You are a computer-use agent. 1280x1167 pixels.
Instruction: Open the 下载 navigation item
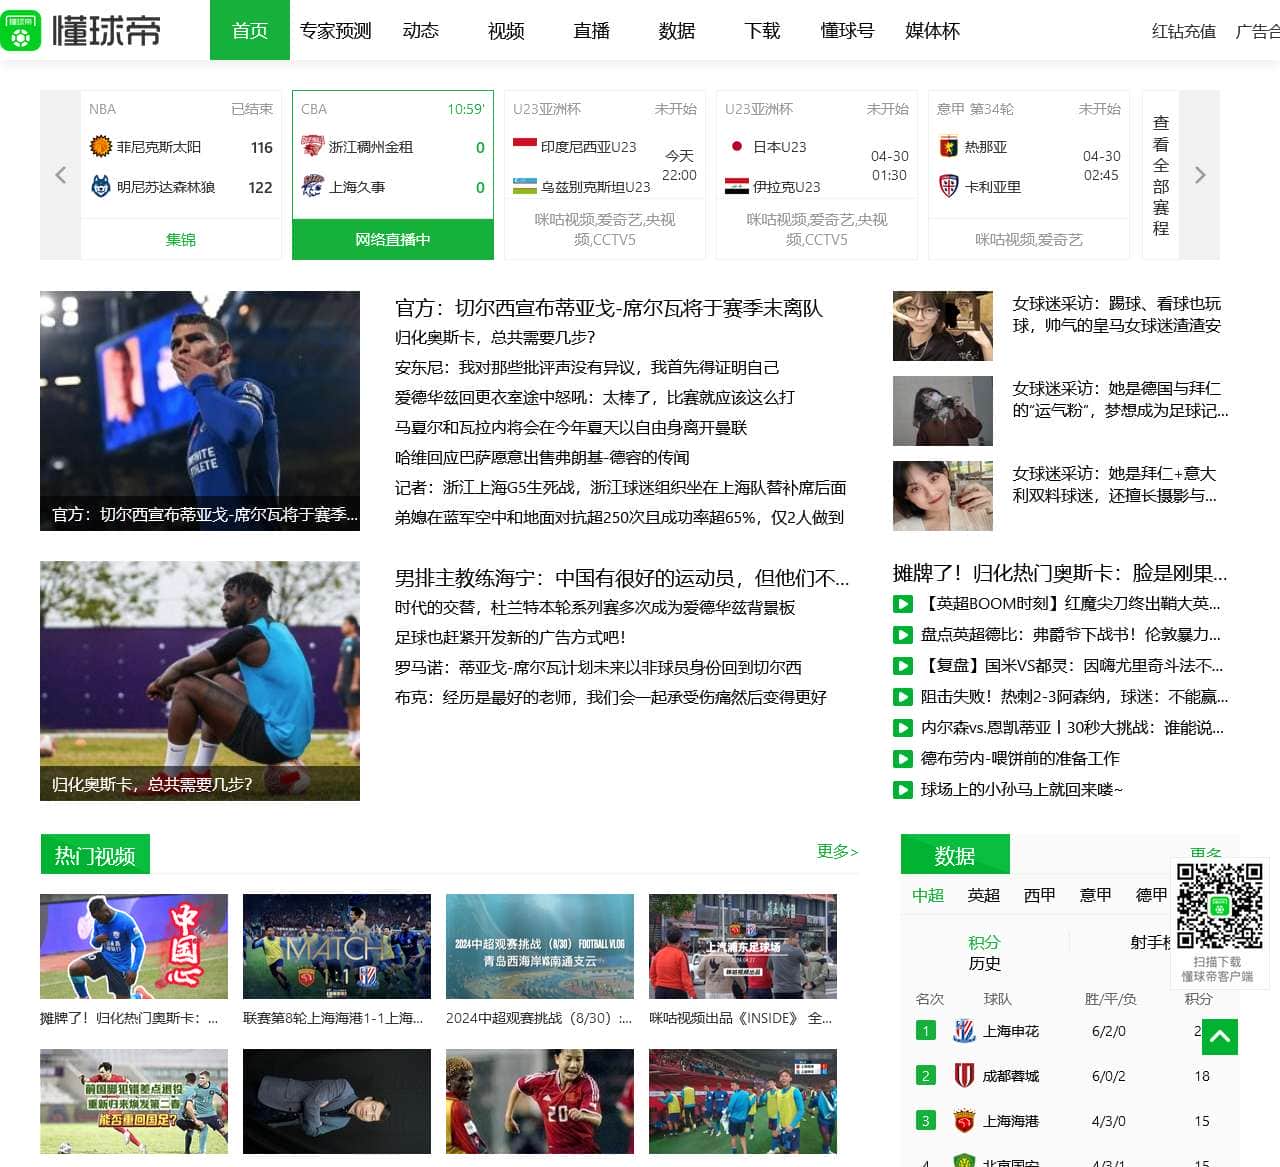762,31
